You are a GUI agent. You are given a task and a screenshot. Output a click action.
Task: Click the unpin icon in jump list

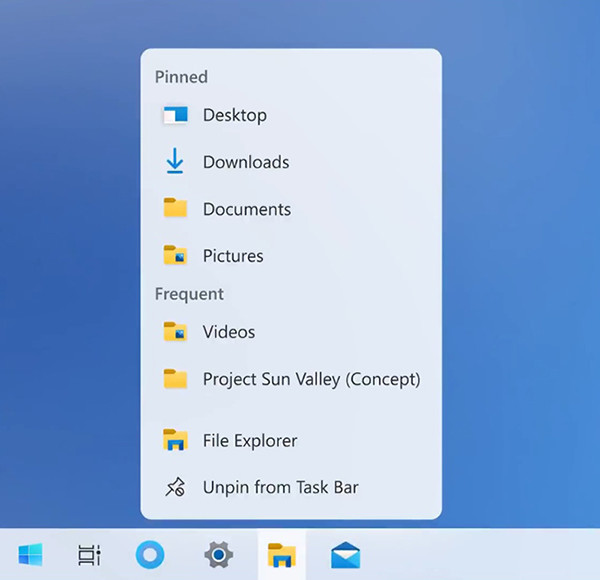point(175,488)
